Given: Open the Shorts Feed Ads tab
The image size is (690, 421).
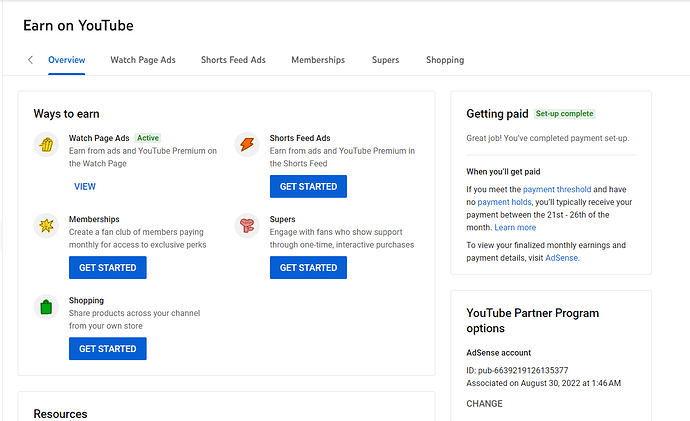Looking at the screenshot, I should 233,60.
